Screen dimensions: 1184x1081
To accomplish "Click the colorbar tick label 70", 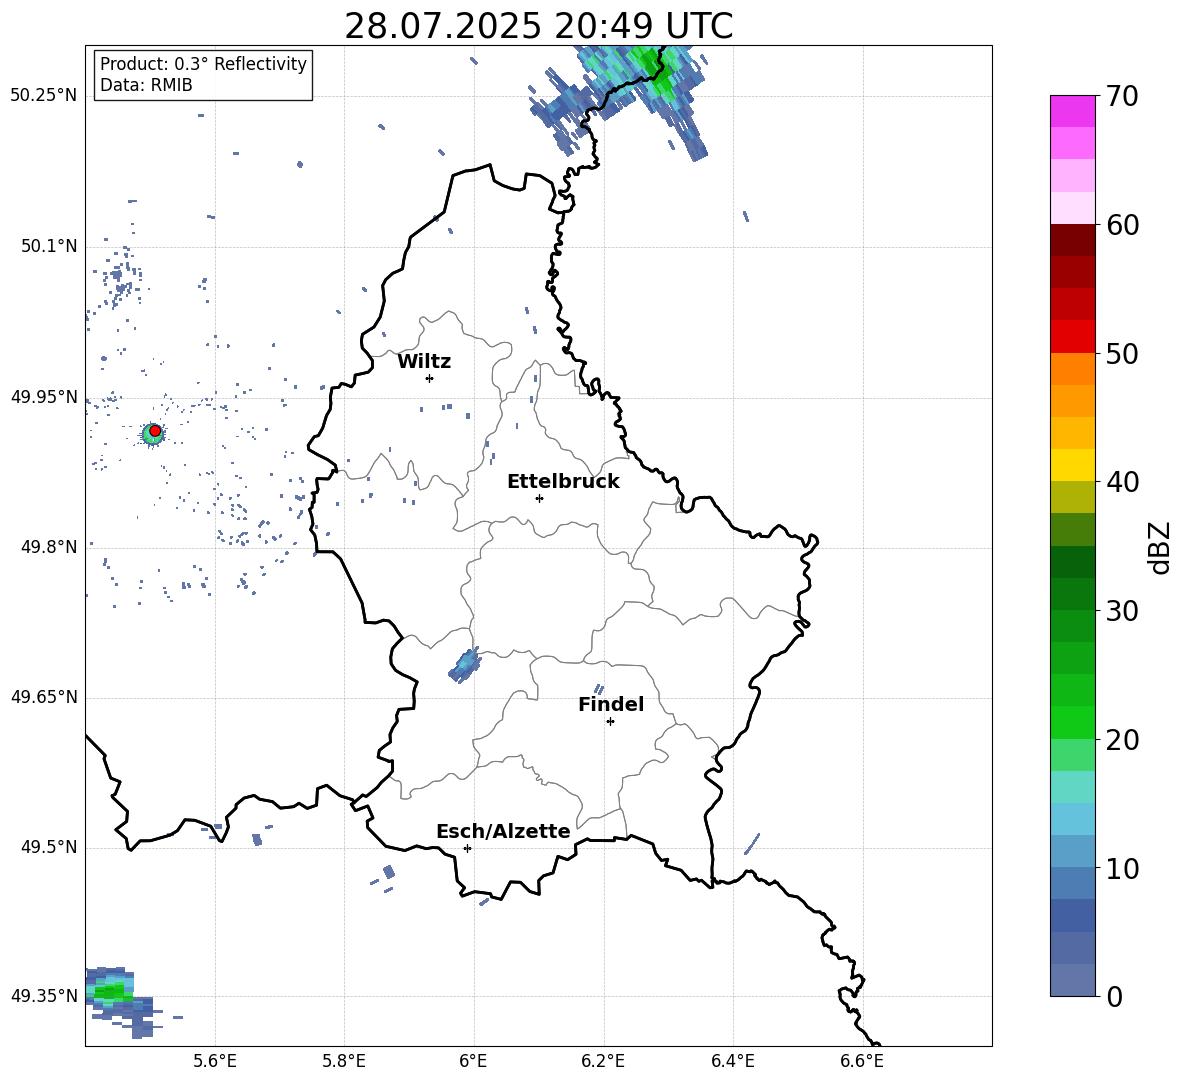I will point(1122,97).
